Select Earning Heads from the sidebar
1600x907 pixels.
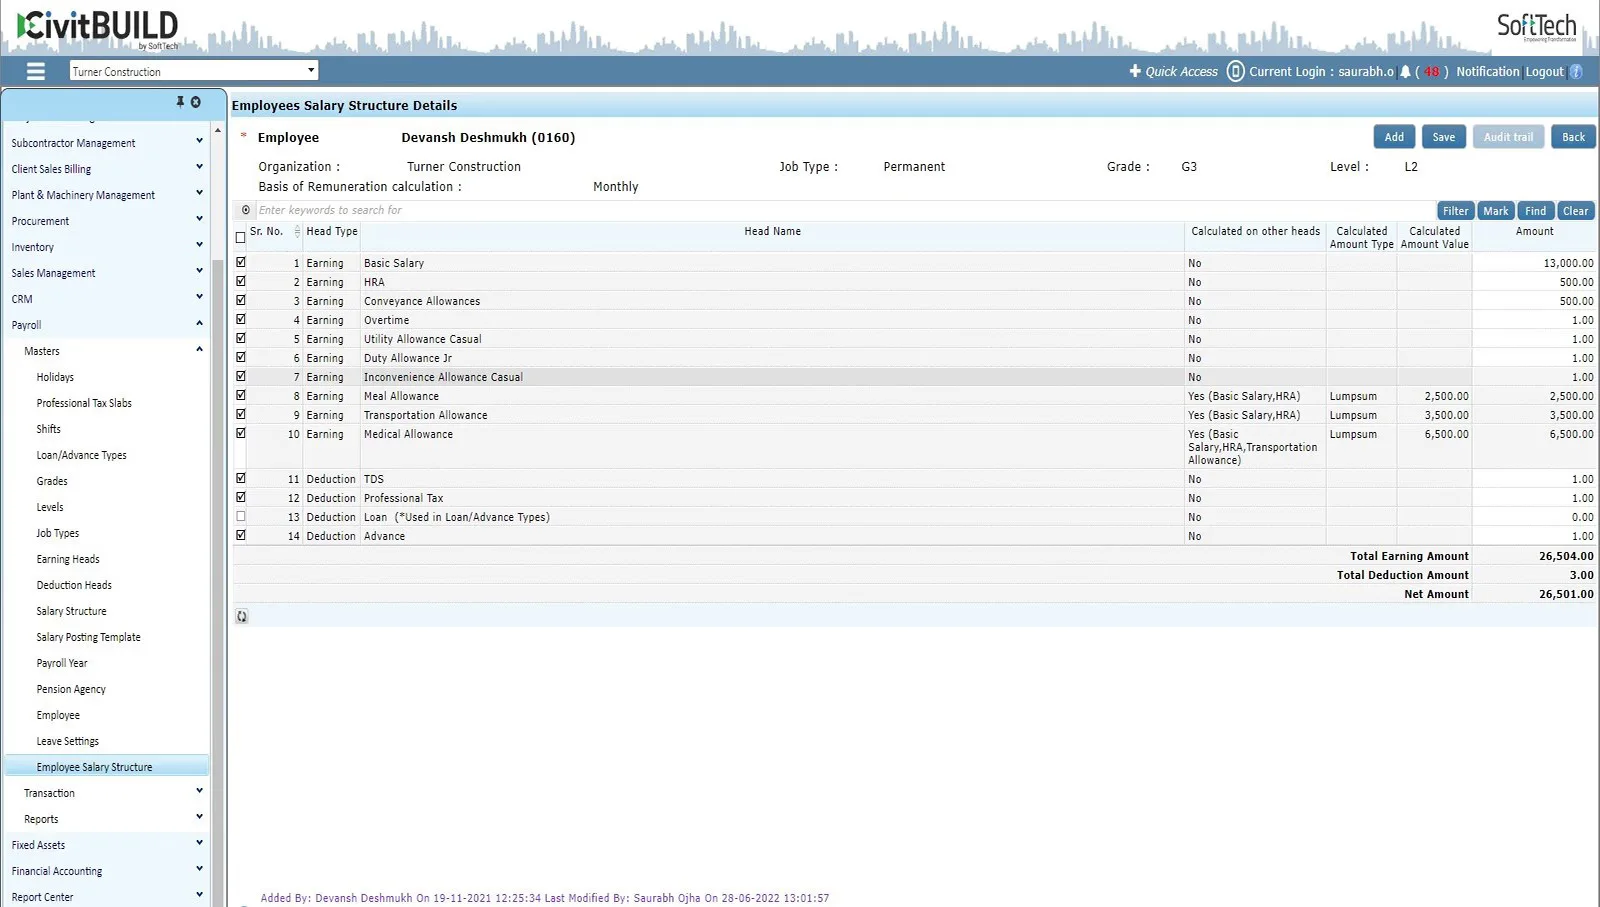pos(68,559)
